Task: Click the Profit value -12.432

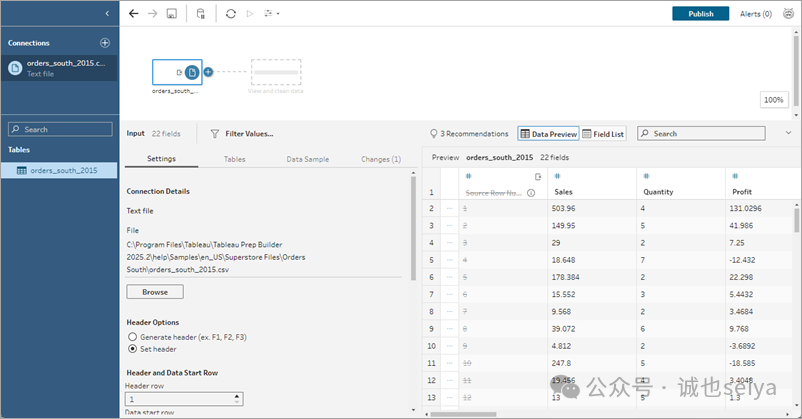Action: point(742,260)
